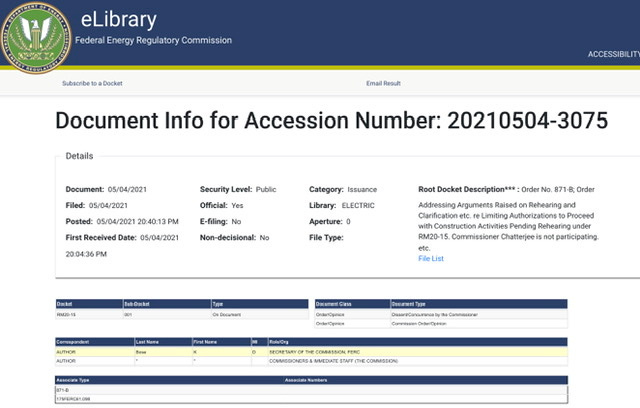Click the eLibrary site title
The width and height of the screenshot is (640, 408).
coord(119,20)
